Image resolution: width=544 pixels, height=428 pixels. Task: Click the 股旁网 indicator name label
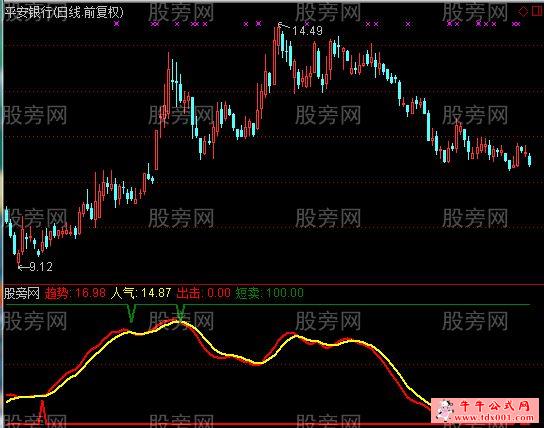22,293
